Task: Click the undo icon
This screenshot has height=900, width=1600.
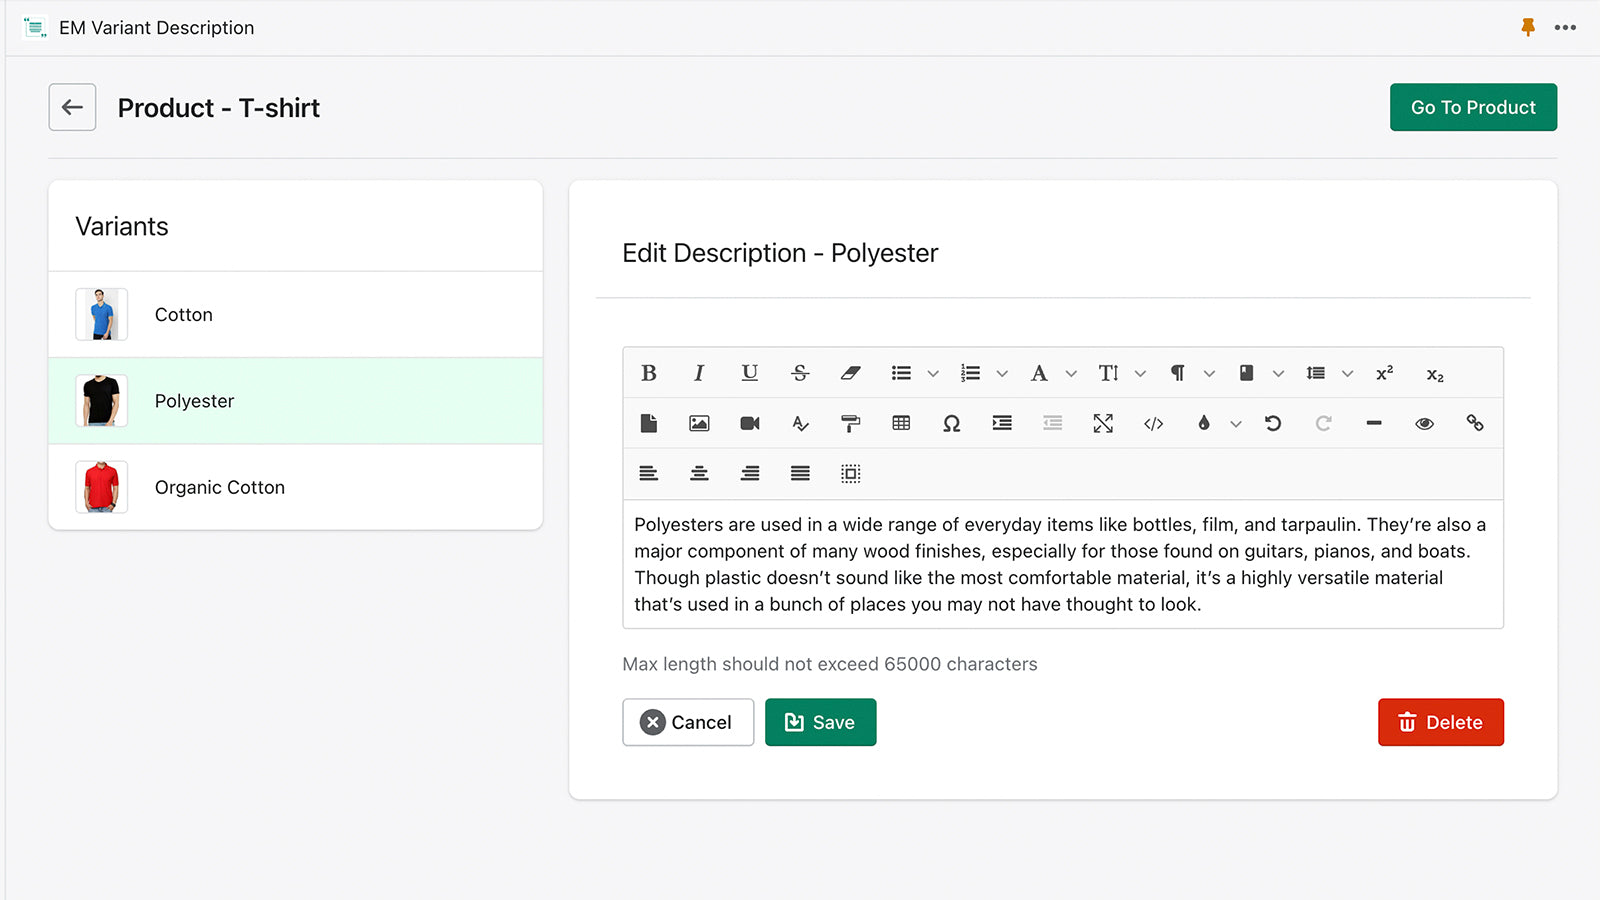Action: (x=1273, y=423)
